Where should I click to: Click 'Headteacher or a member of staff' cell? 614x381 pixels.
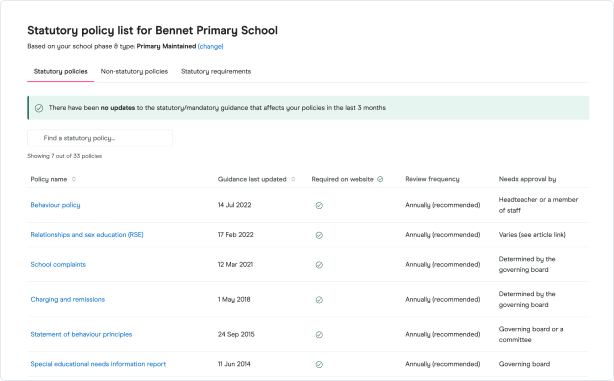pyautogui.click(x=538, y=205)
